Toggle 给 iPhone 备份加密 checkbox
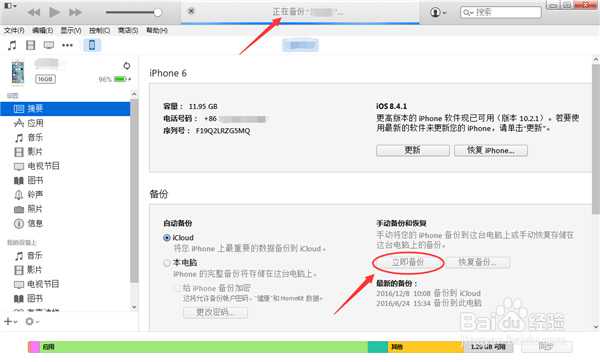The height and width of the screenshot is (362, 600). [177, 288]
